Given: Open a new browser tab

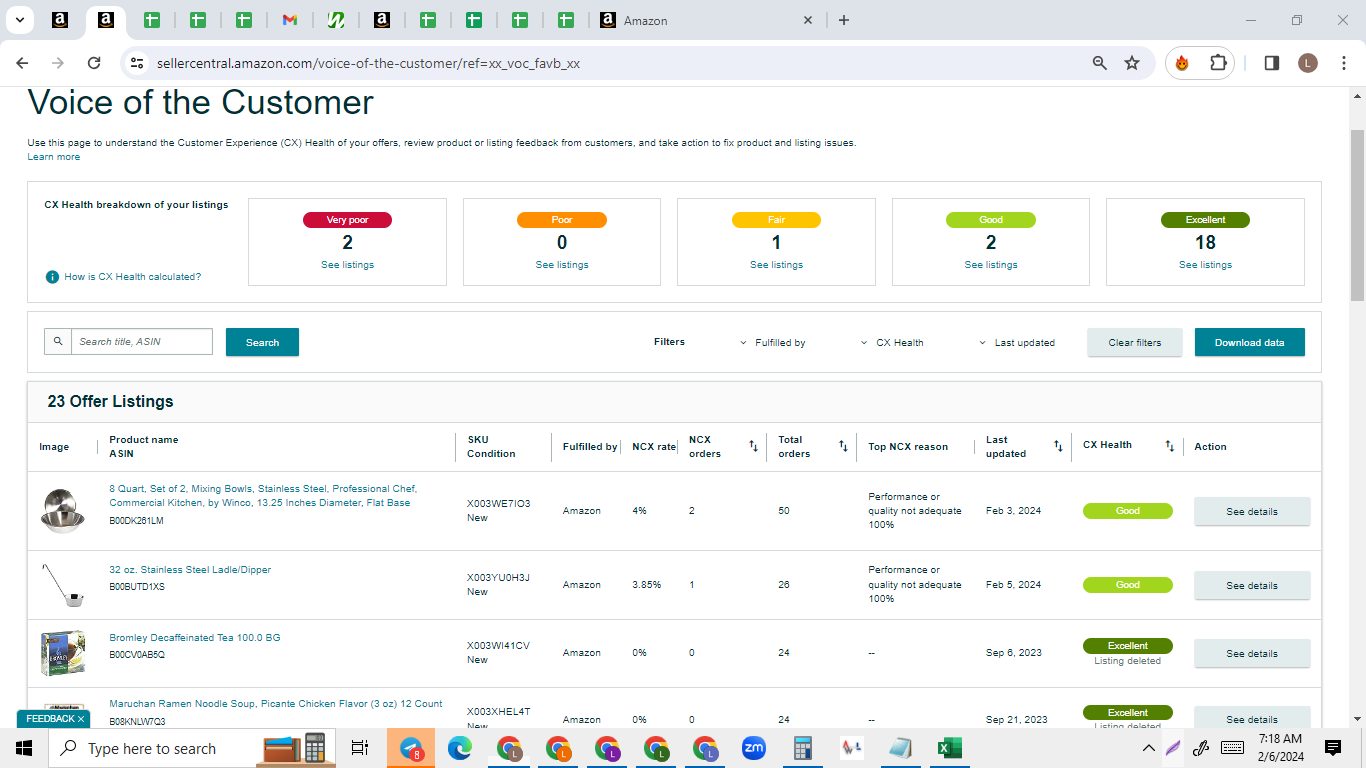Looking at the screenshot, I should point(844,20).
